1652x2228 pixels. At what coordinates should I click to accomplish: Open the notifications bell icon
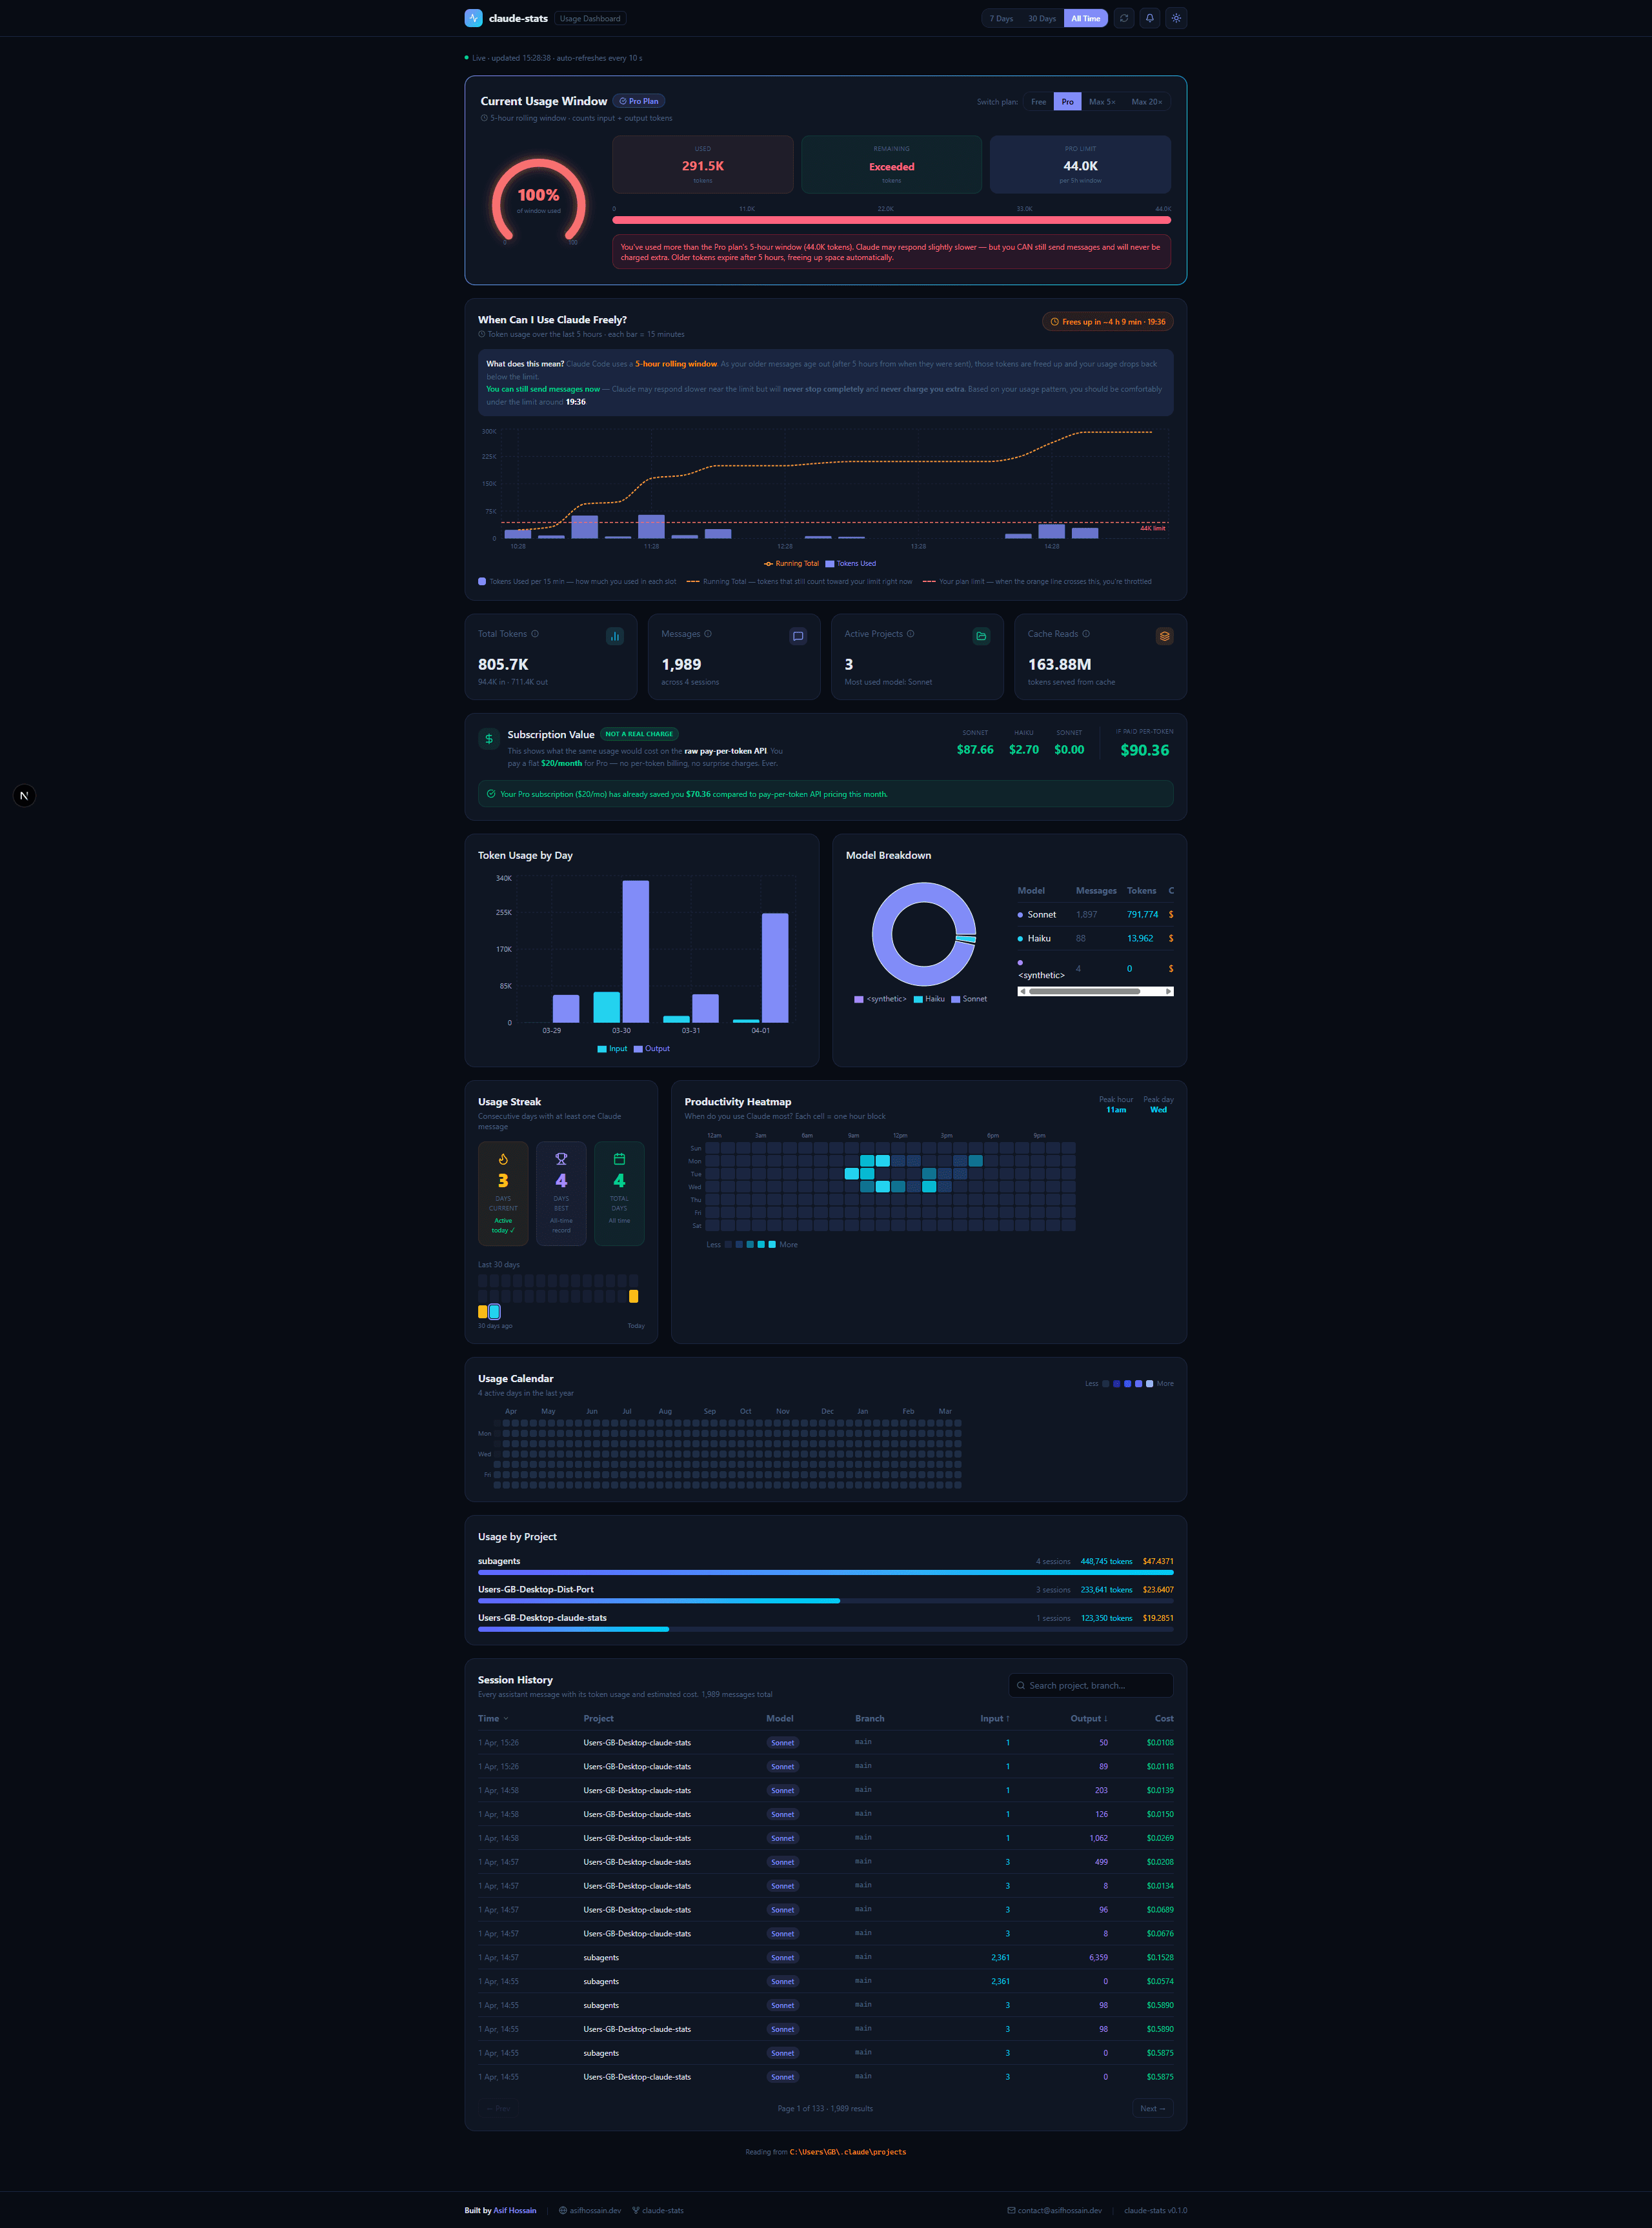1150,18
